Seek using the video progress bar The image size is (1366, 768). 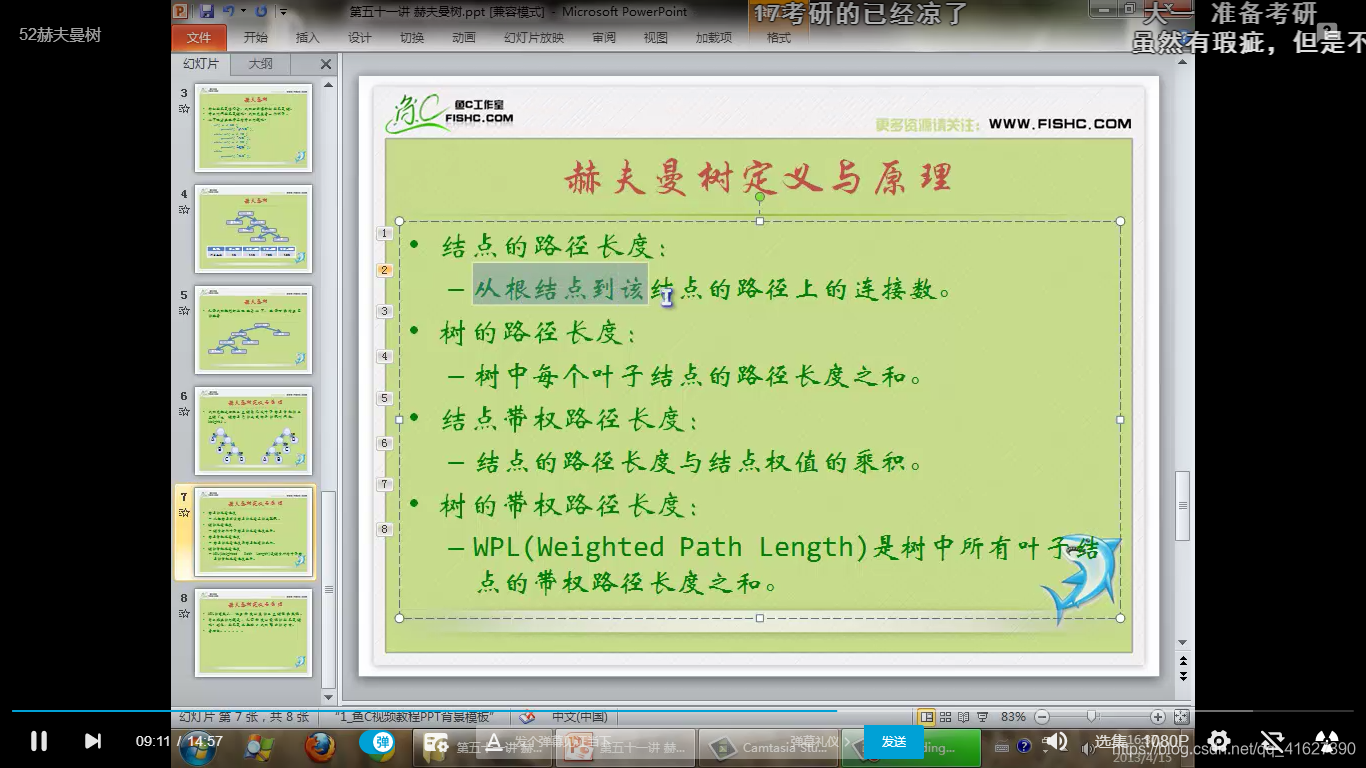click(x=683, y=711)
